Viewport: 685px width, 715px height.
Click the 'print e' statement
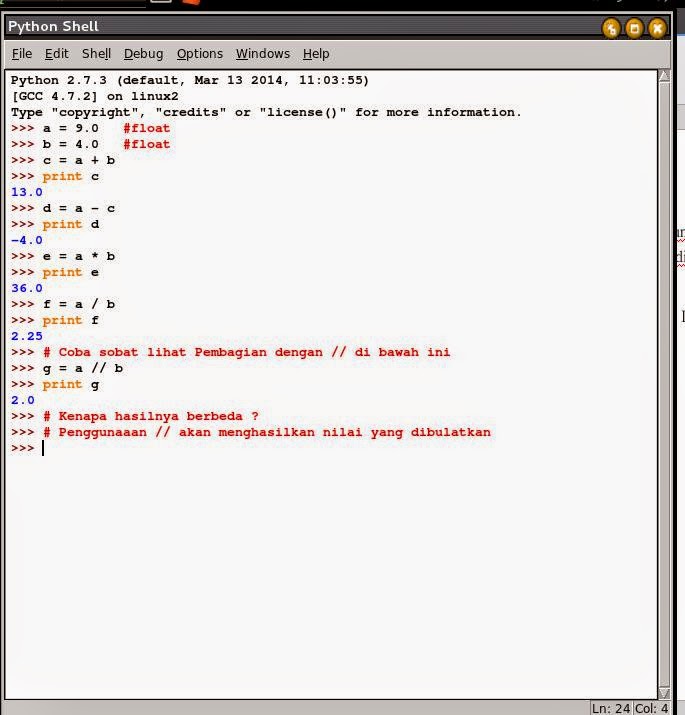point(71,272)
